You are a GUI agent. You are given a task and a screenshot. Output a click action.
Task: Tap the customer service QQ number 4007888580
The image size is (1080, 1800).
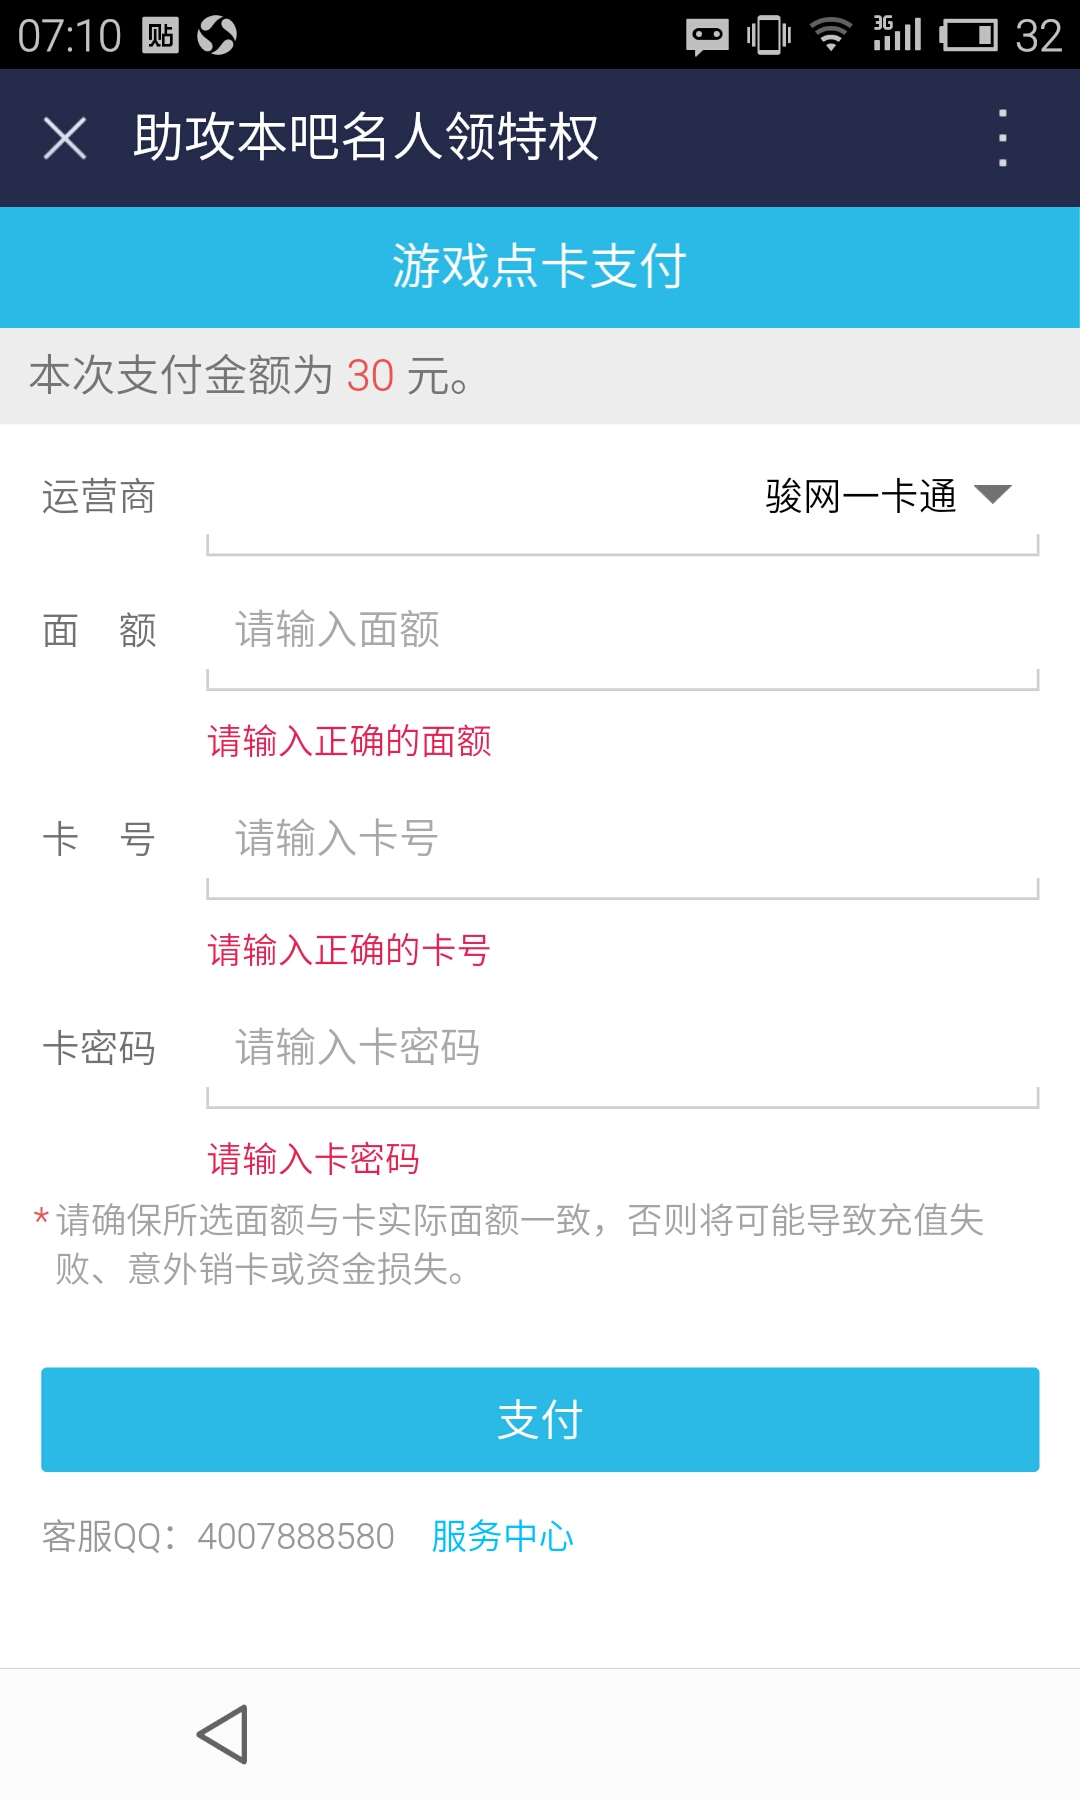(296, 1536)
